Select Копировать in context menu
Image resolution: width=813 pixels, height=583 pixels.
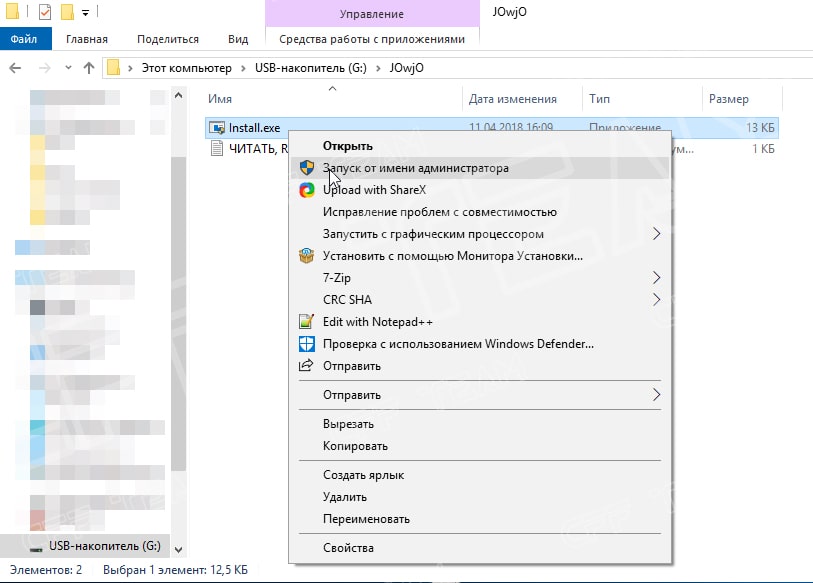point(480,446)
